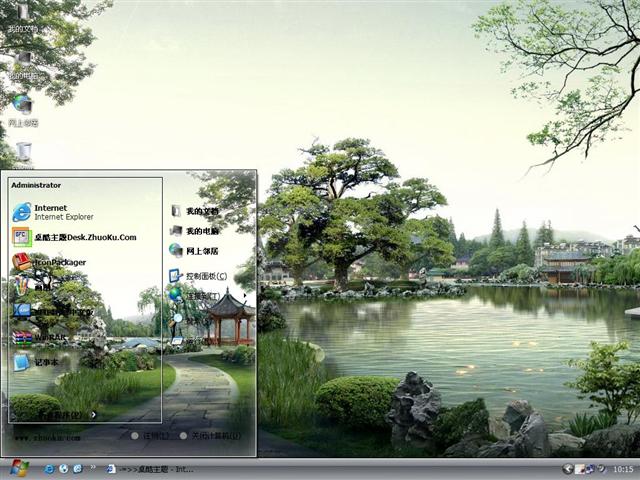Open Internet Explorer from the Start menu
This screenshot has height=480, width=640.
pos(53,212)
